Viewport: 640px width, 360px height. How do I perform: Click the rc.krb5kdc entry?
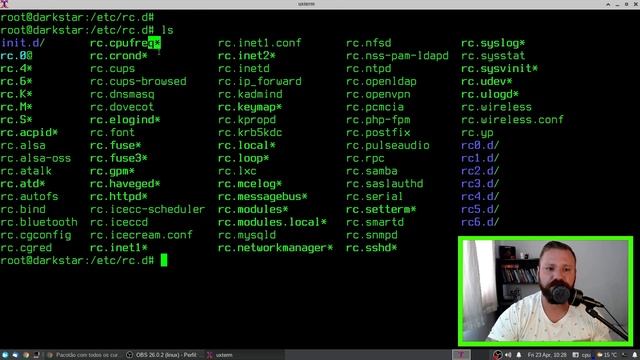250,133
